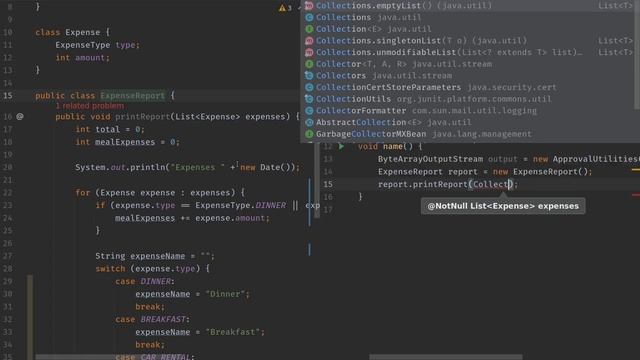The height and width of the screenshot is (360, 640).
Task: Choose Collections.unmodifiableList suggestion
Action: click(469, 52)
